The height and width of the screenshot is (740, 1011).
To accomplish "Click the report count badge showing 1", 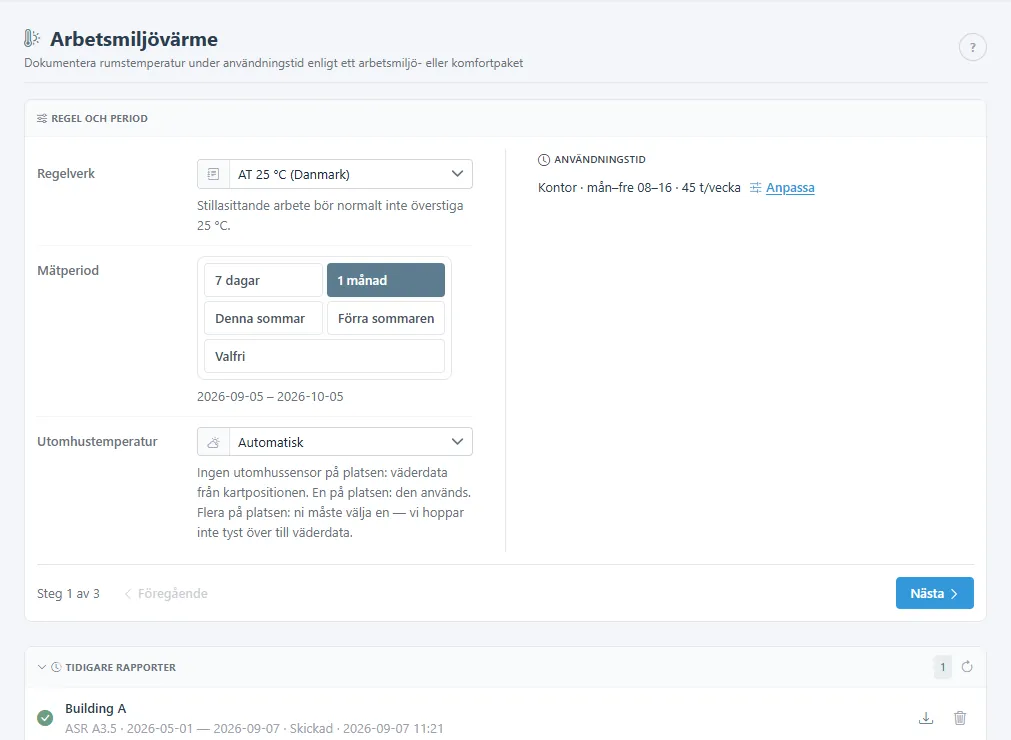I will 942,667.
